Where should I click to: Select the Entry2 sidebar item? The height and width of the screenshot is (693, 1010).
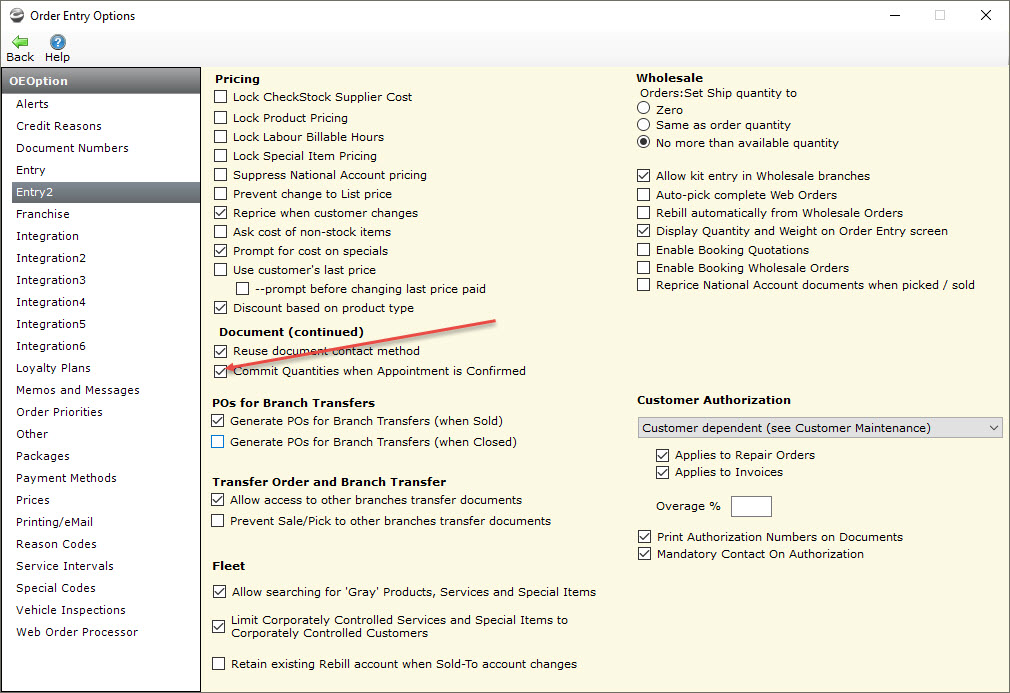point(106,192)
